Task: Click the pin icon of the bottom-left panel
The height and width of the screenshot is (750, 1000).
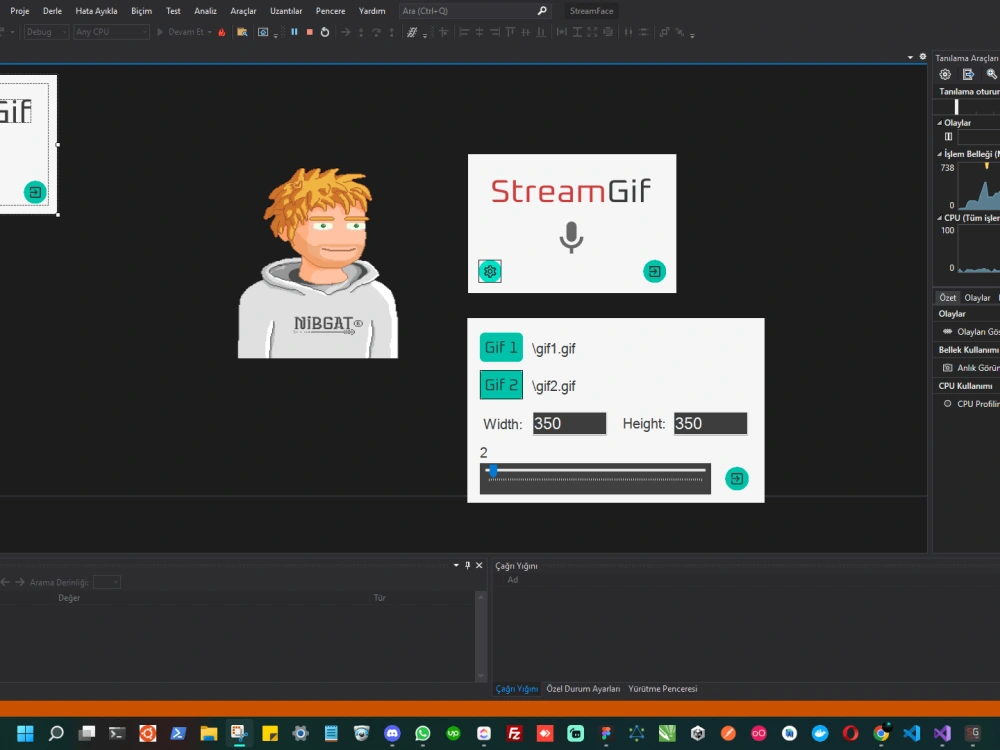Action: pyautogui.click(x=467, y=565)
